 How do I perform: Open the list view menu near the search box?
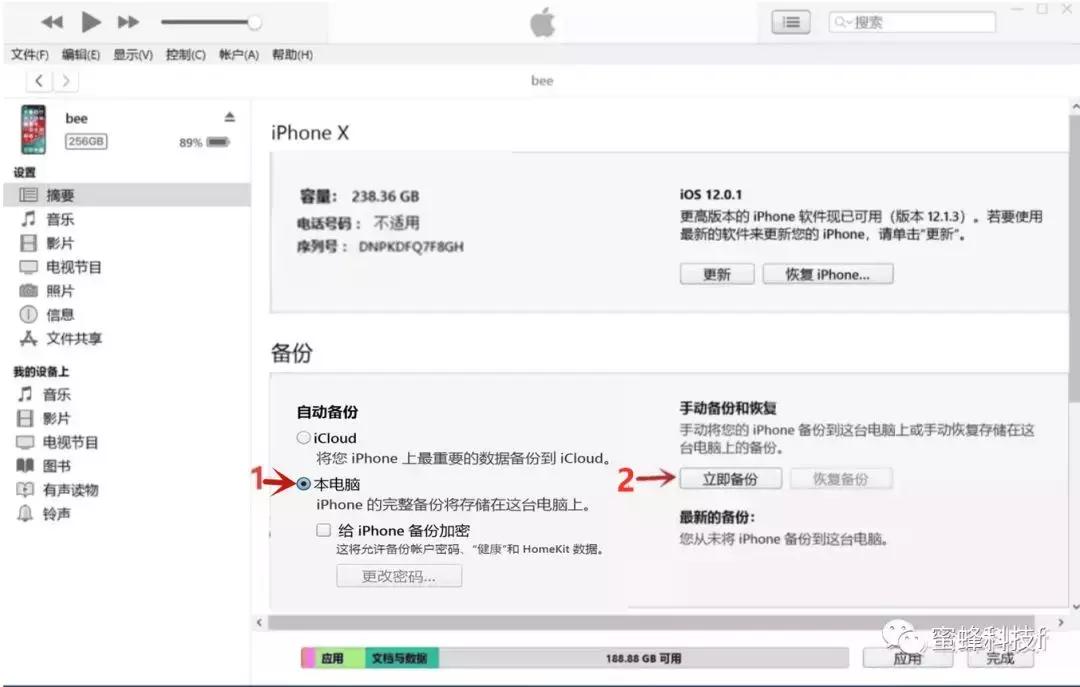click(790, 21)
